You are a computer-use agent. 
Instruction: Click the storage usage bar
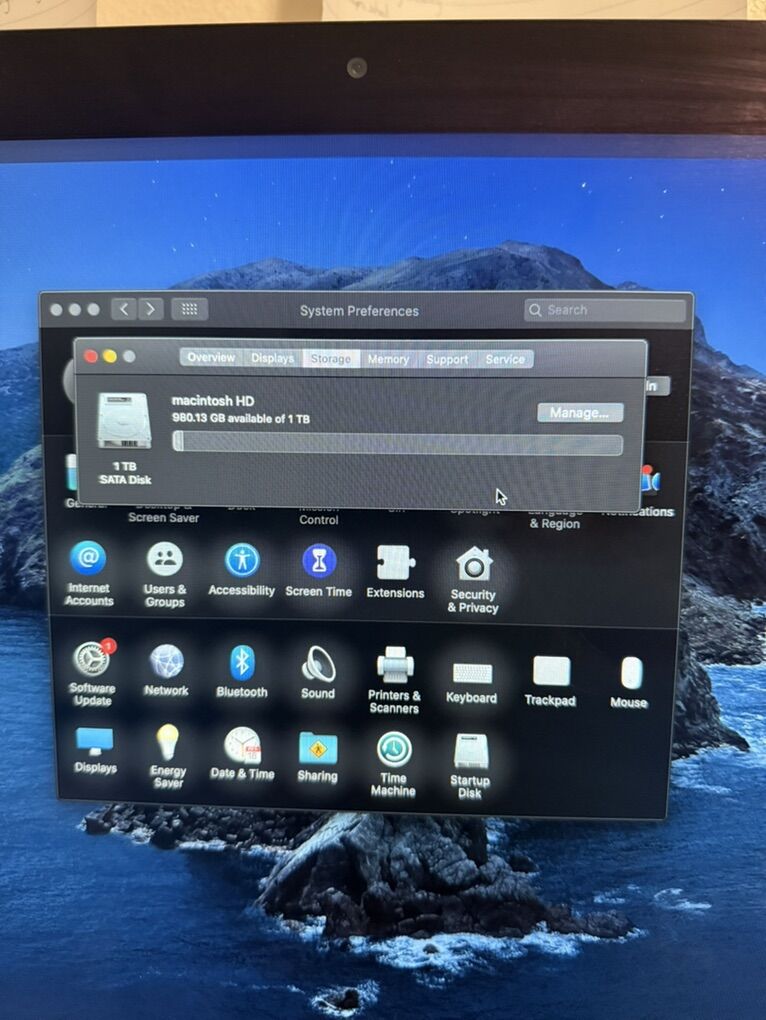tap(397, 443)
